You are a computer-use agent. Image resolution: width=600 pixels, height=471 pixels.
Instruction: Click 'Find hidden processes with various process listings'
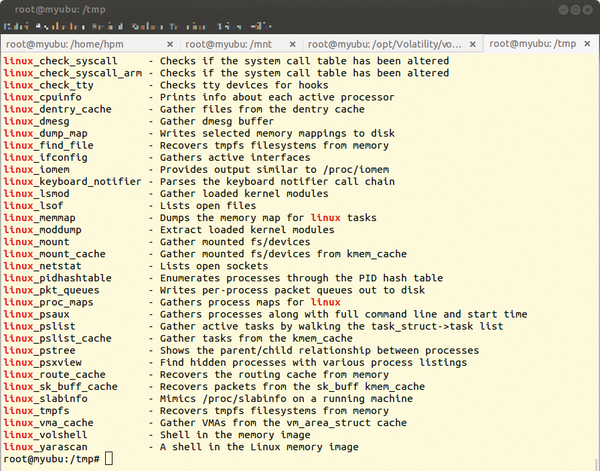(x=313, y=362)
